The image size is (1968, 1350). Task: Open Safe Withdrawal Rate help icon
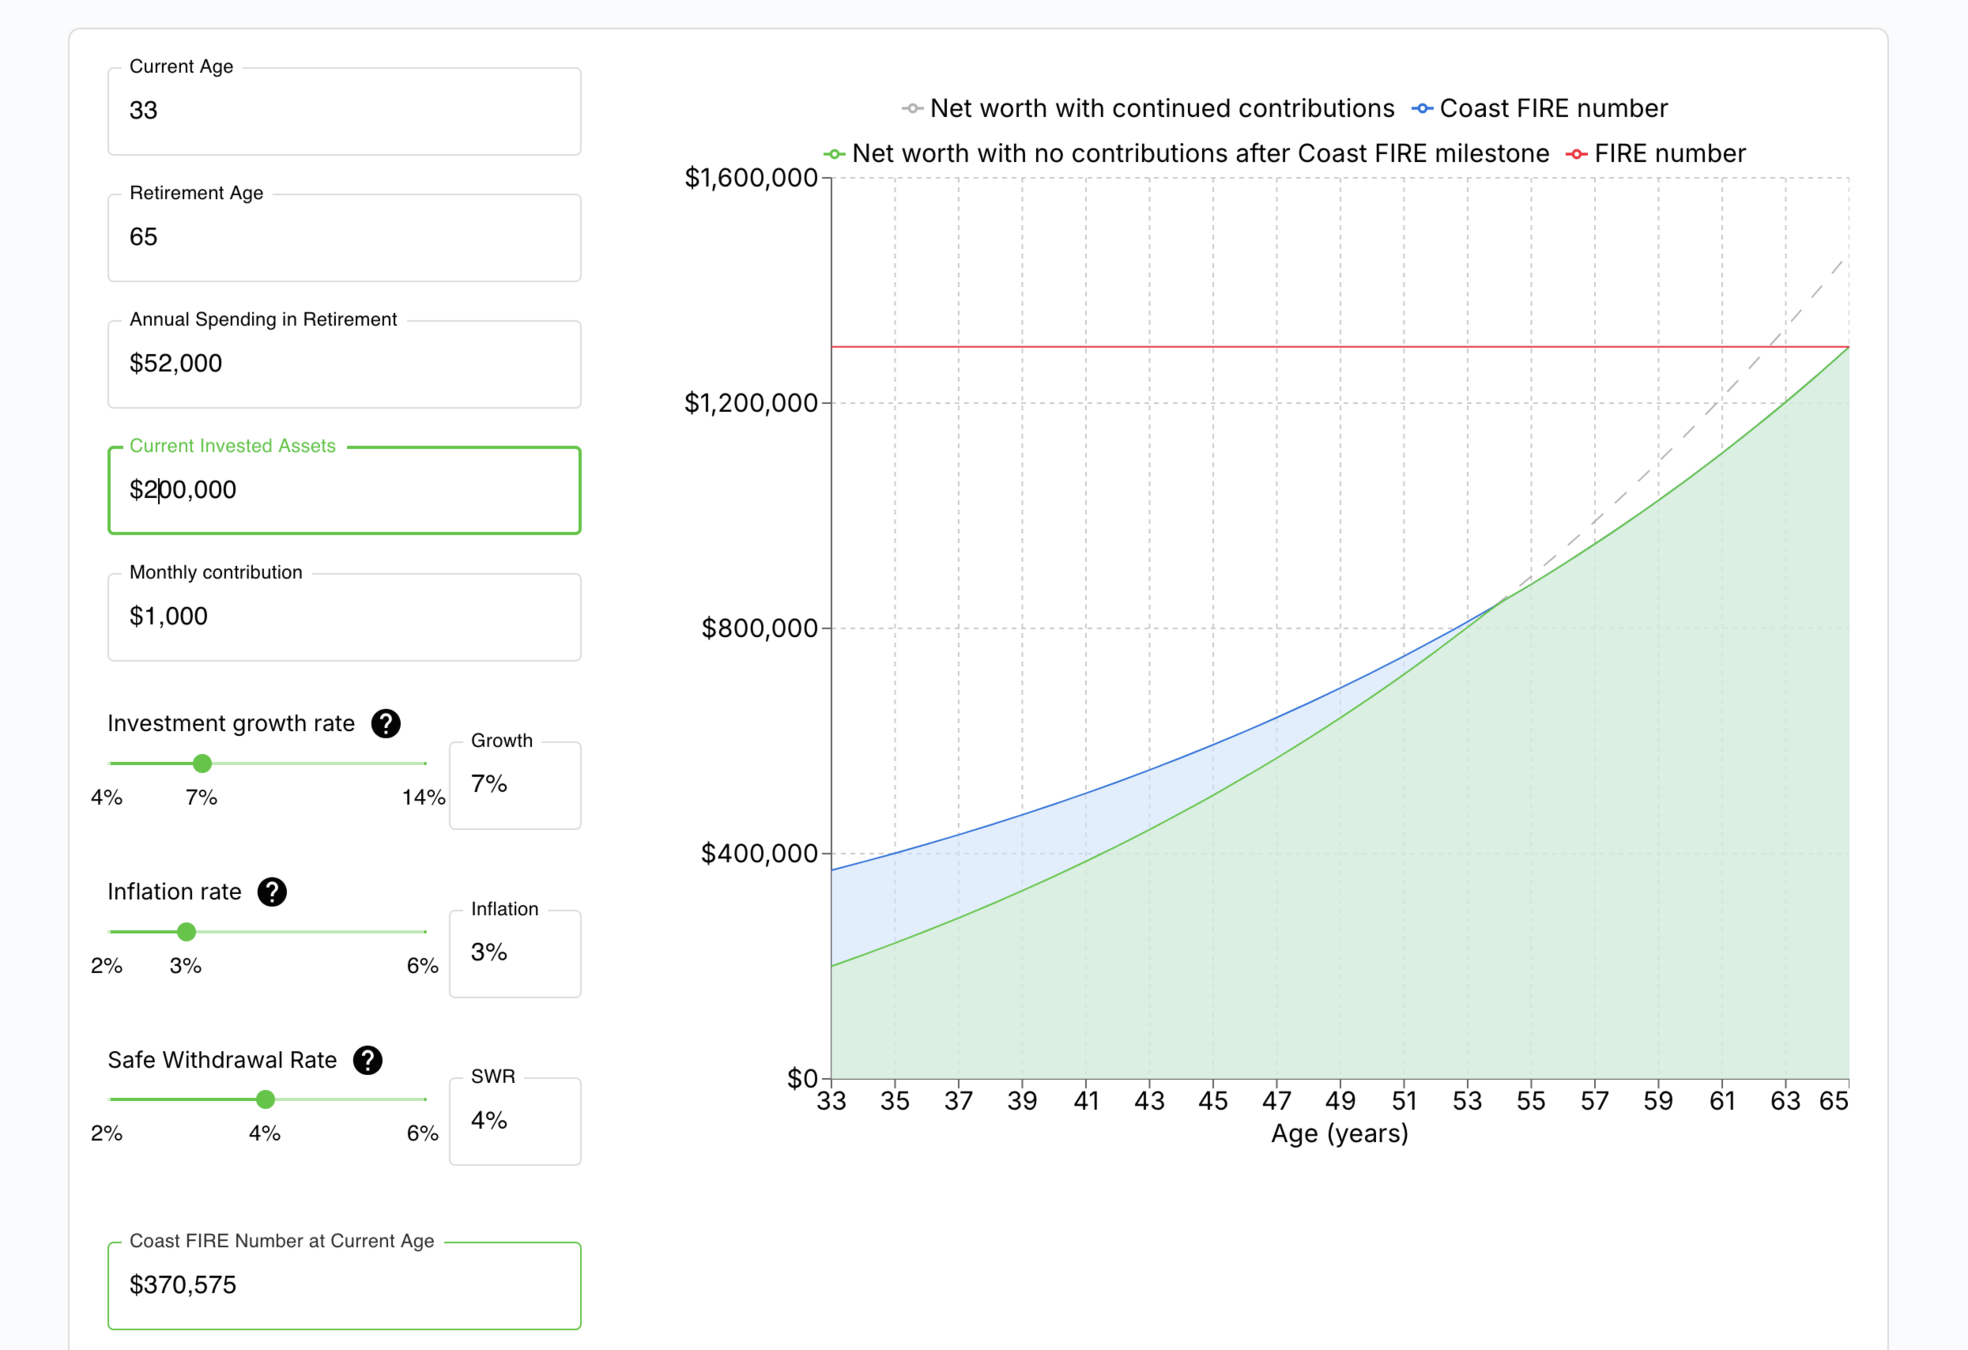367,1060
